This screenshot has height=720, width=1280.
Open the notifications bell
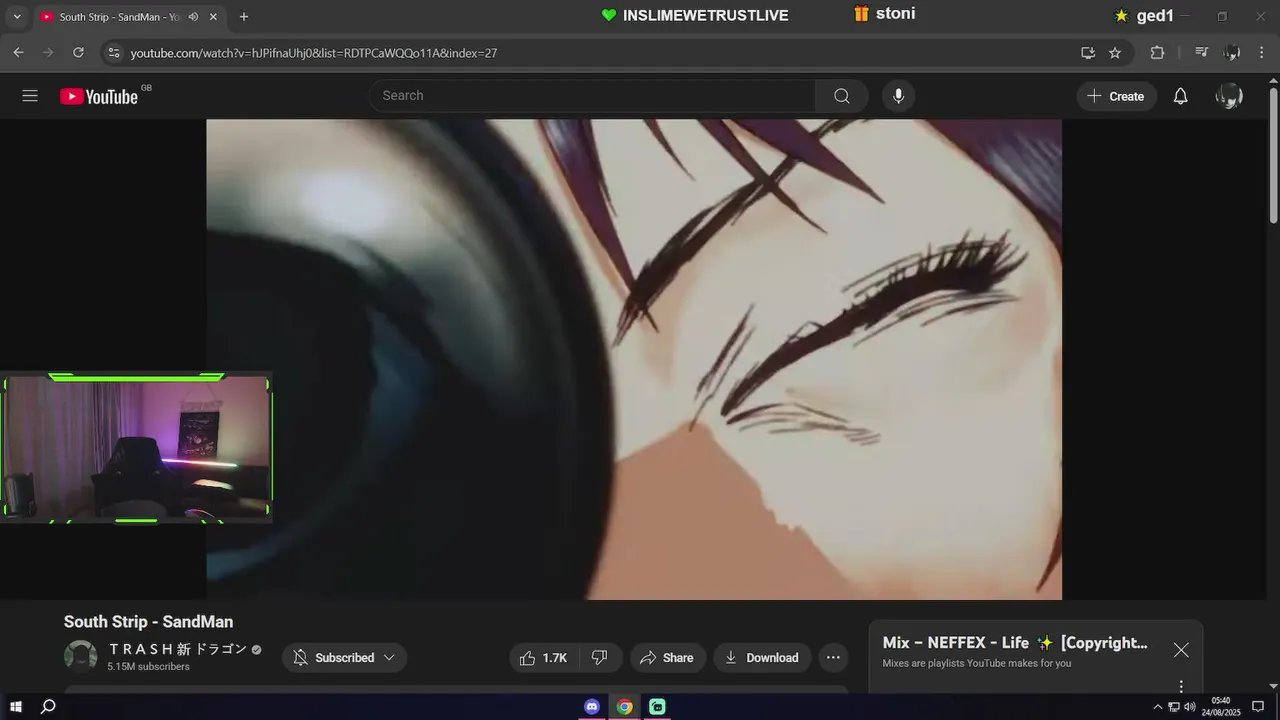click(1181, 96)
